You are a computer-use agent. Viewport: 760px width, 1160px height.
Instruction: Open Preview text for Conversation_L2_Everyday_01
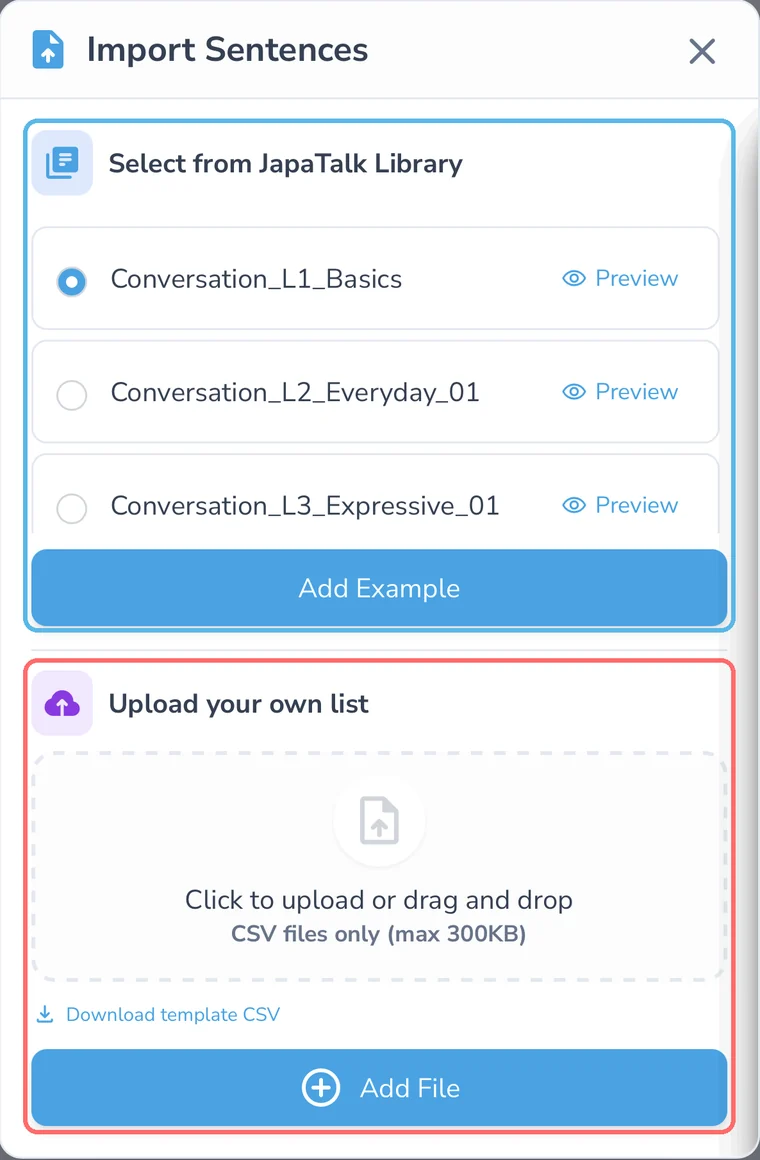[636, 391]
